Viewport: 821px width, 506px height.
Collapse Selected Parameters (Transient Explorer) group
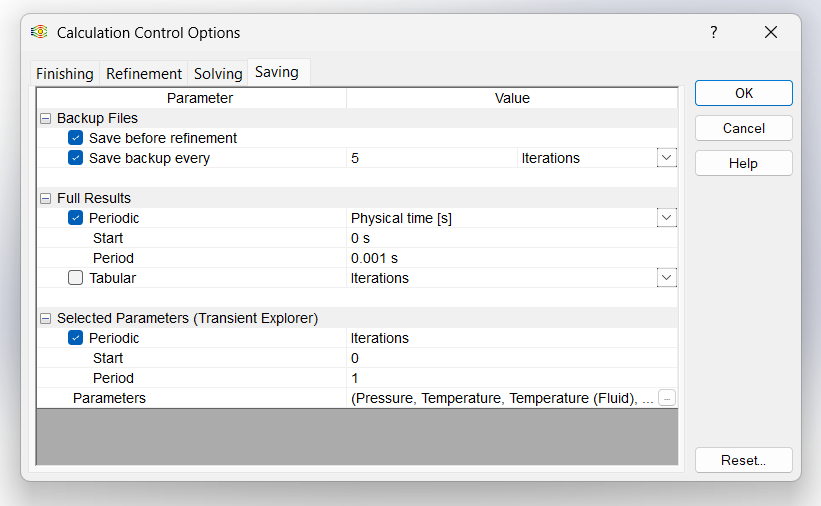pyautogui.click(x=46, y=318)
